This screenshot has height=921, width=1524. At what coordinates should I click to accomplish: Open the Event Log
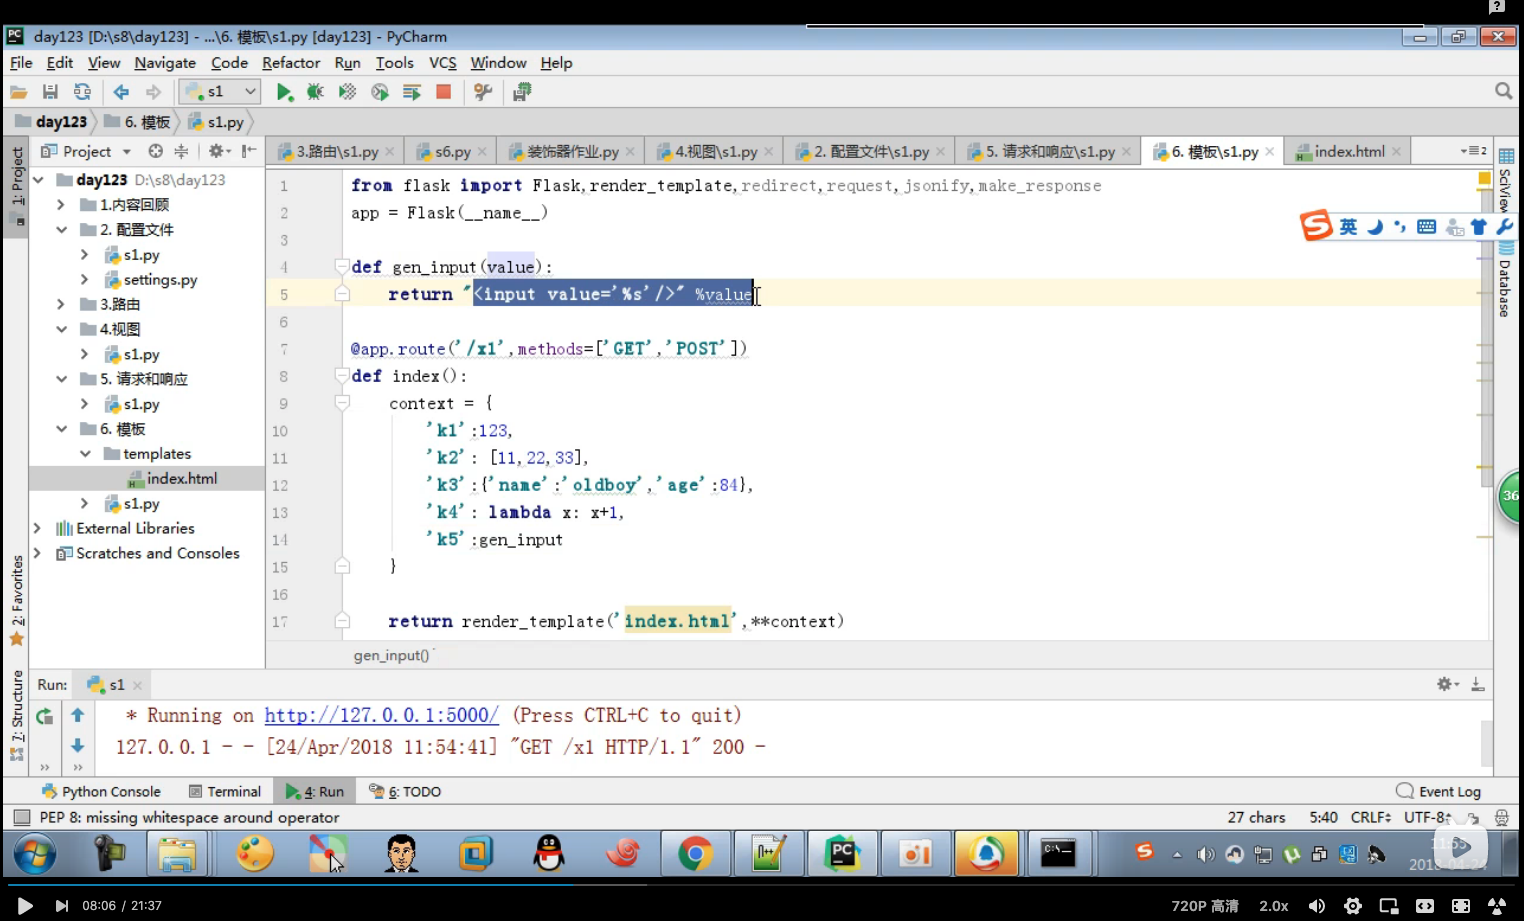[x=1439, y=792]
